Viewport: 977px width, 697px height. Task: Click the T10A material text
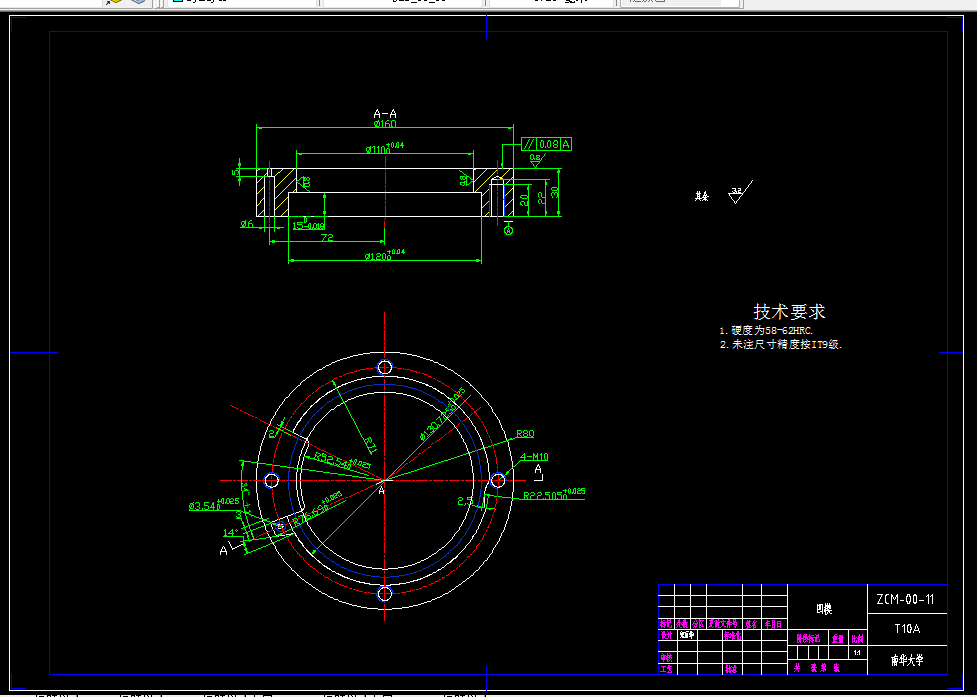907,628
